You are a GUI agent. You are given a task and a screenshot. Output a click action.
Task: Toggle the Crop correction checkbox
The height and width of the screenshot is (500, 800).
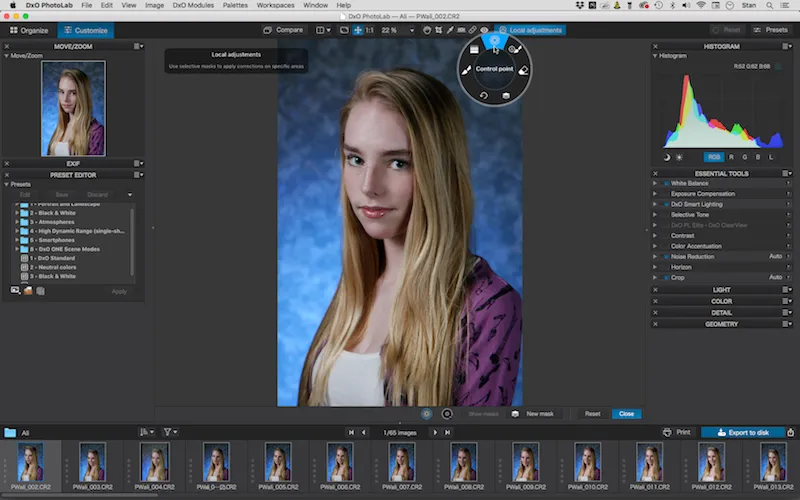[x=666, y=278]
